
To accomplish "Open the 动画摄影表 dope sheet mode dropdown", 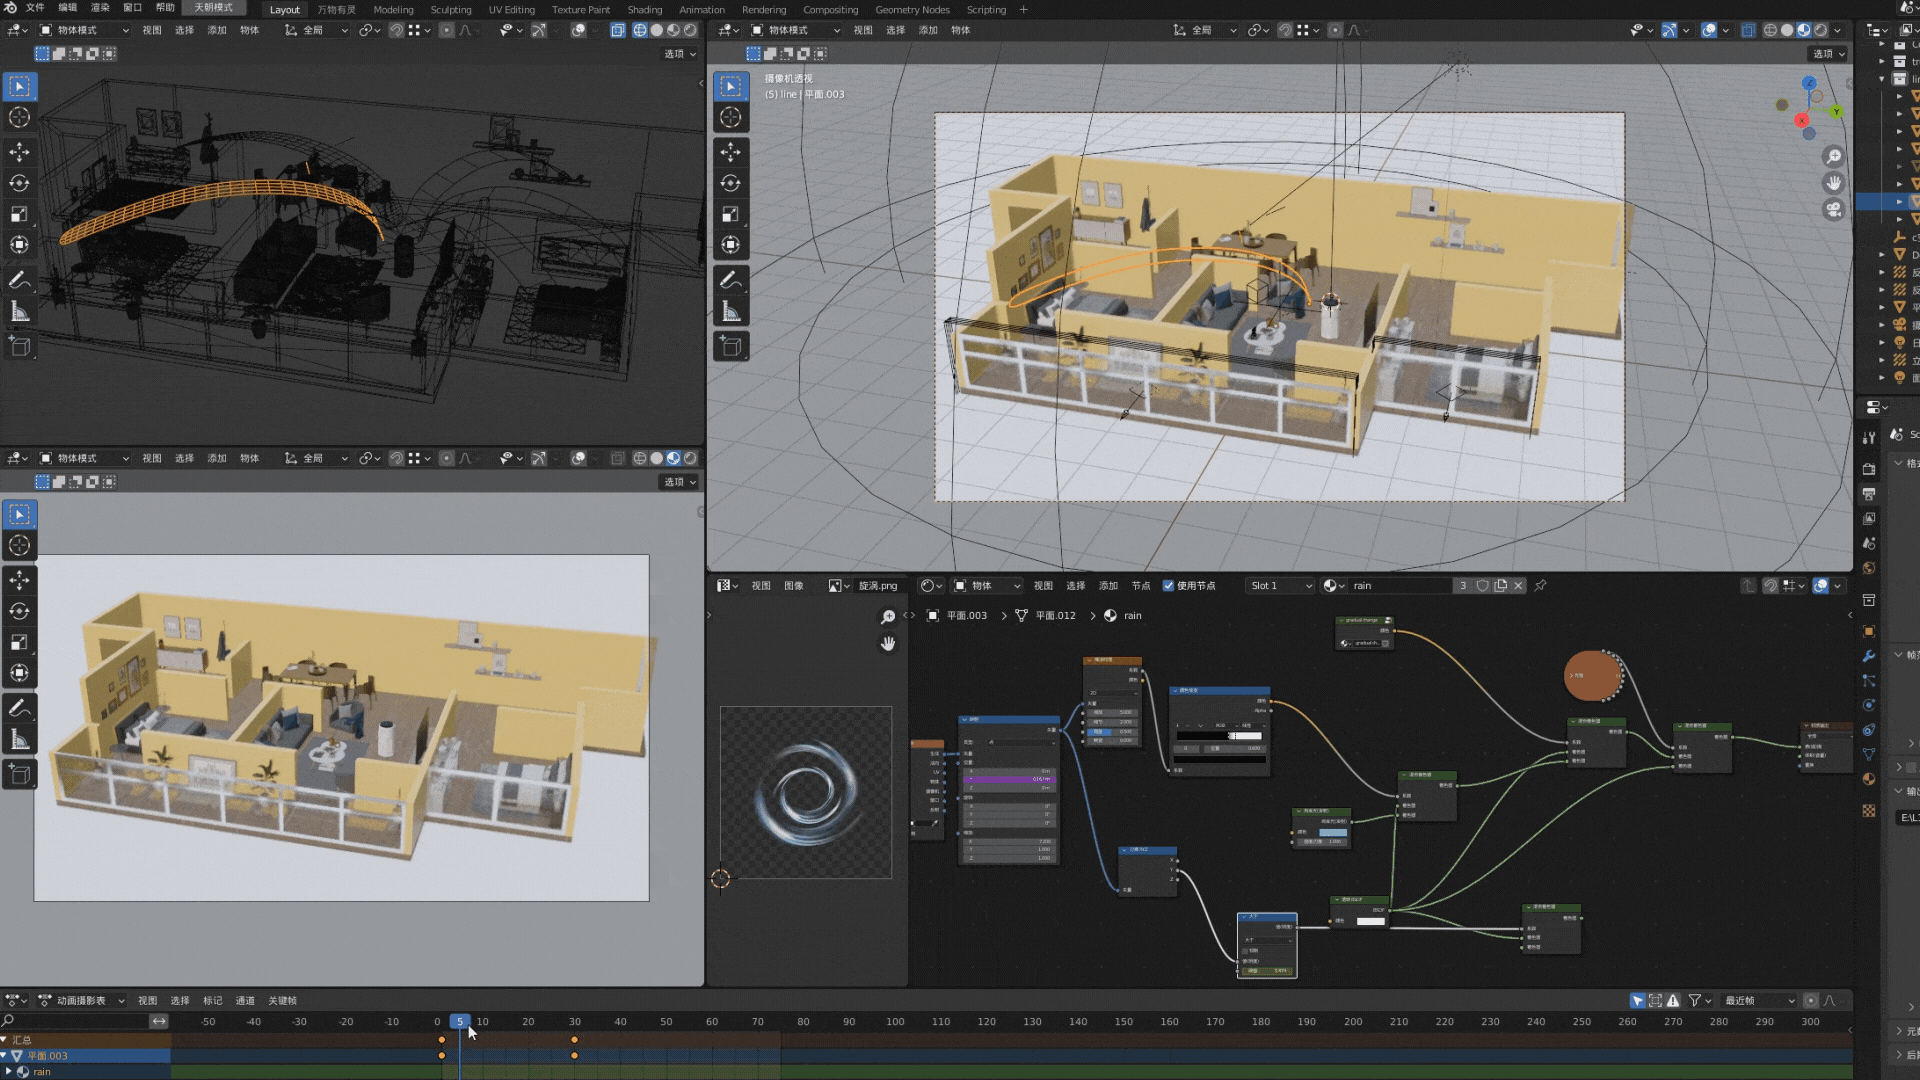I will (82, 1001).
